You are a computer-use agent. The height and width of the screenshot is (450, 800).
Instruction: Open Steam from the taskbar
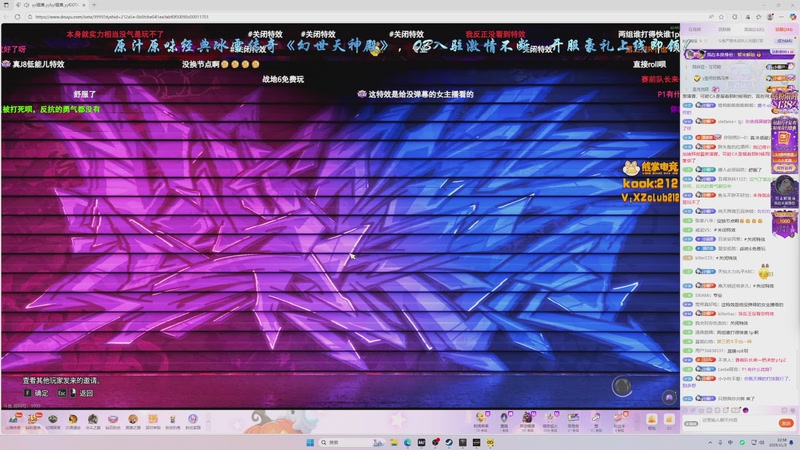[x=449, y=442]
